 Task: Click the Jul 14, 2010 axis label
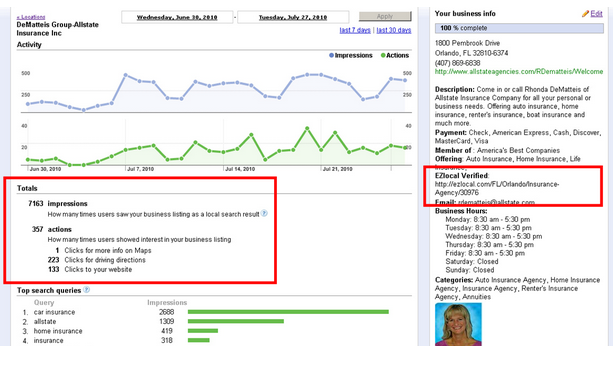[x=240, y=169]
